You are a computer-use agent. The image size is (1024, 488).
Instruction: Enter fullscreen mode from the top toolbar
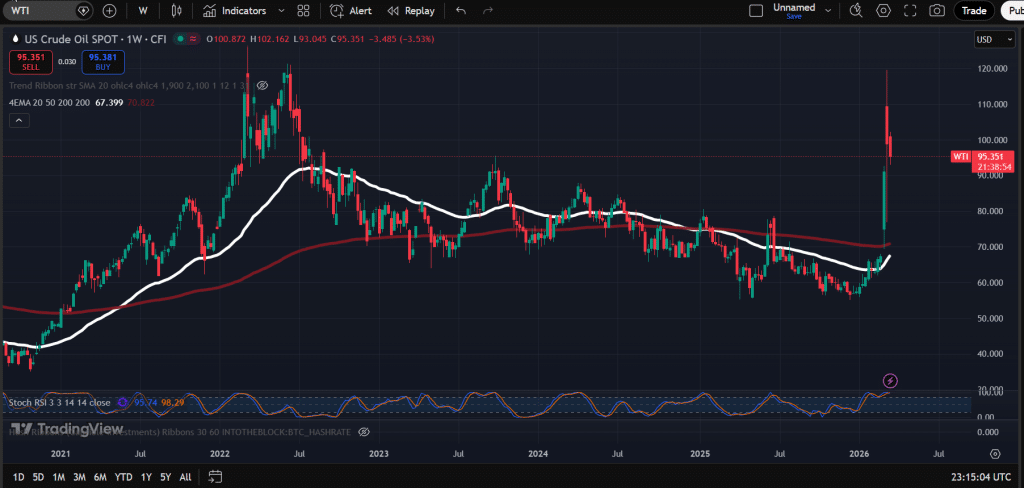(x=910, y=11)
